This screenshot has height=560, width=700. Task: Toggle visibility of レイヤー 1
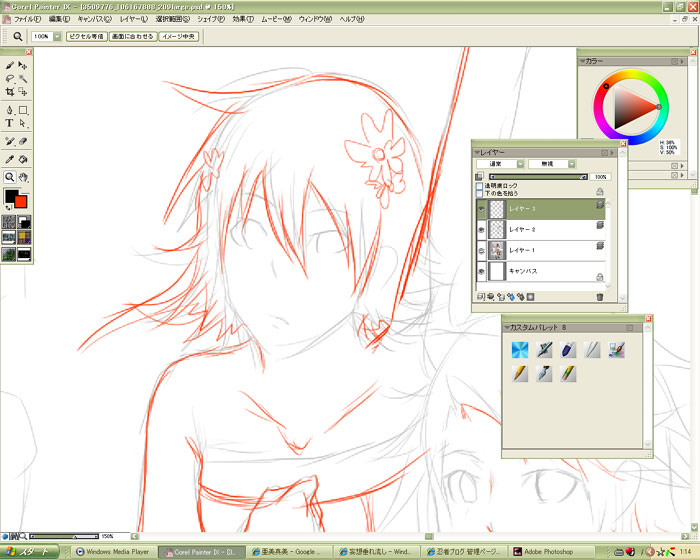point(481,251)
